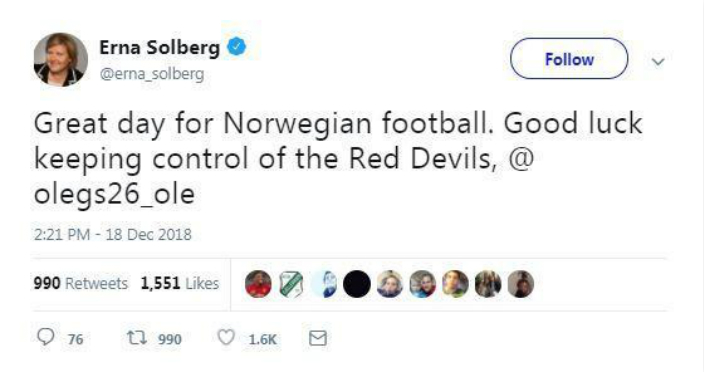This screenshot has height=372, width=704.
Task: Expand the tweet options chevron menu
Action: pyautogui.click(x=658, y=61)
